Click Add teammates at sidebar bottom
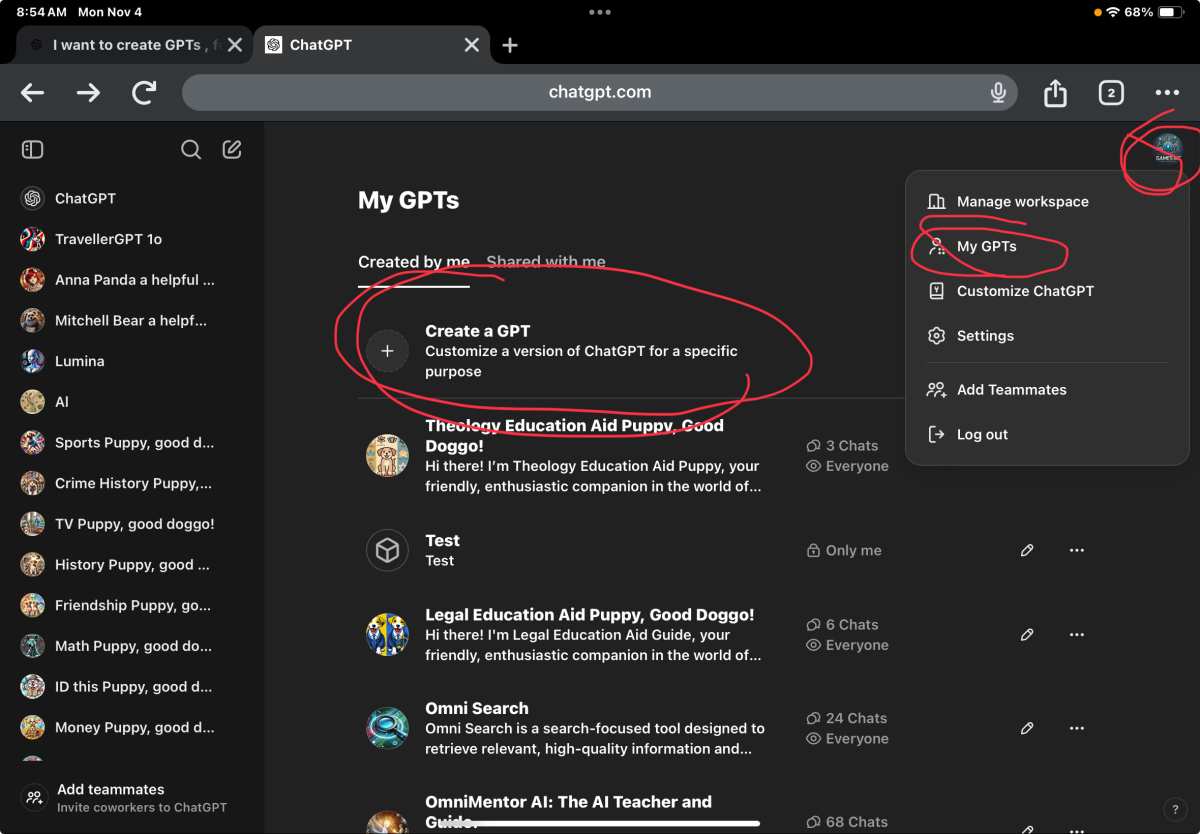 pyautogui.click(x=133, y=797)
